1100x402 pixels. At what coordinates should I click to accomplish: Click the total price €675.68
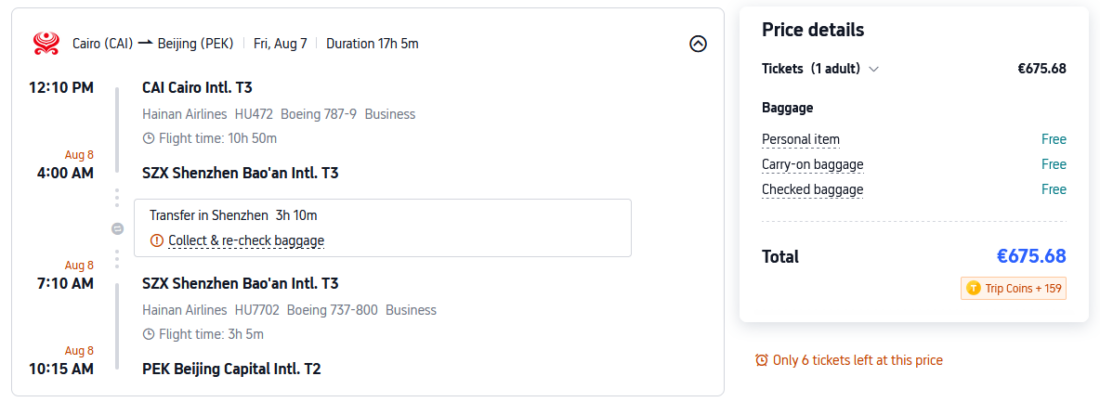click(1030, 256)
